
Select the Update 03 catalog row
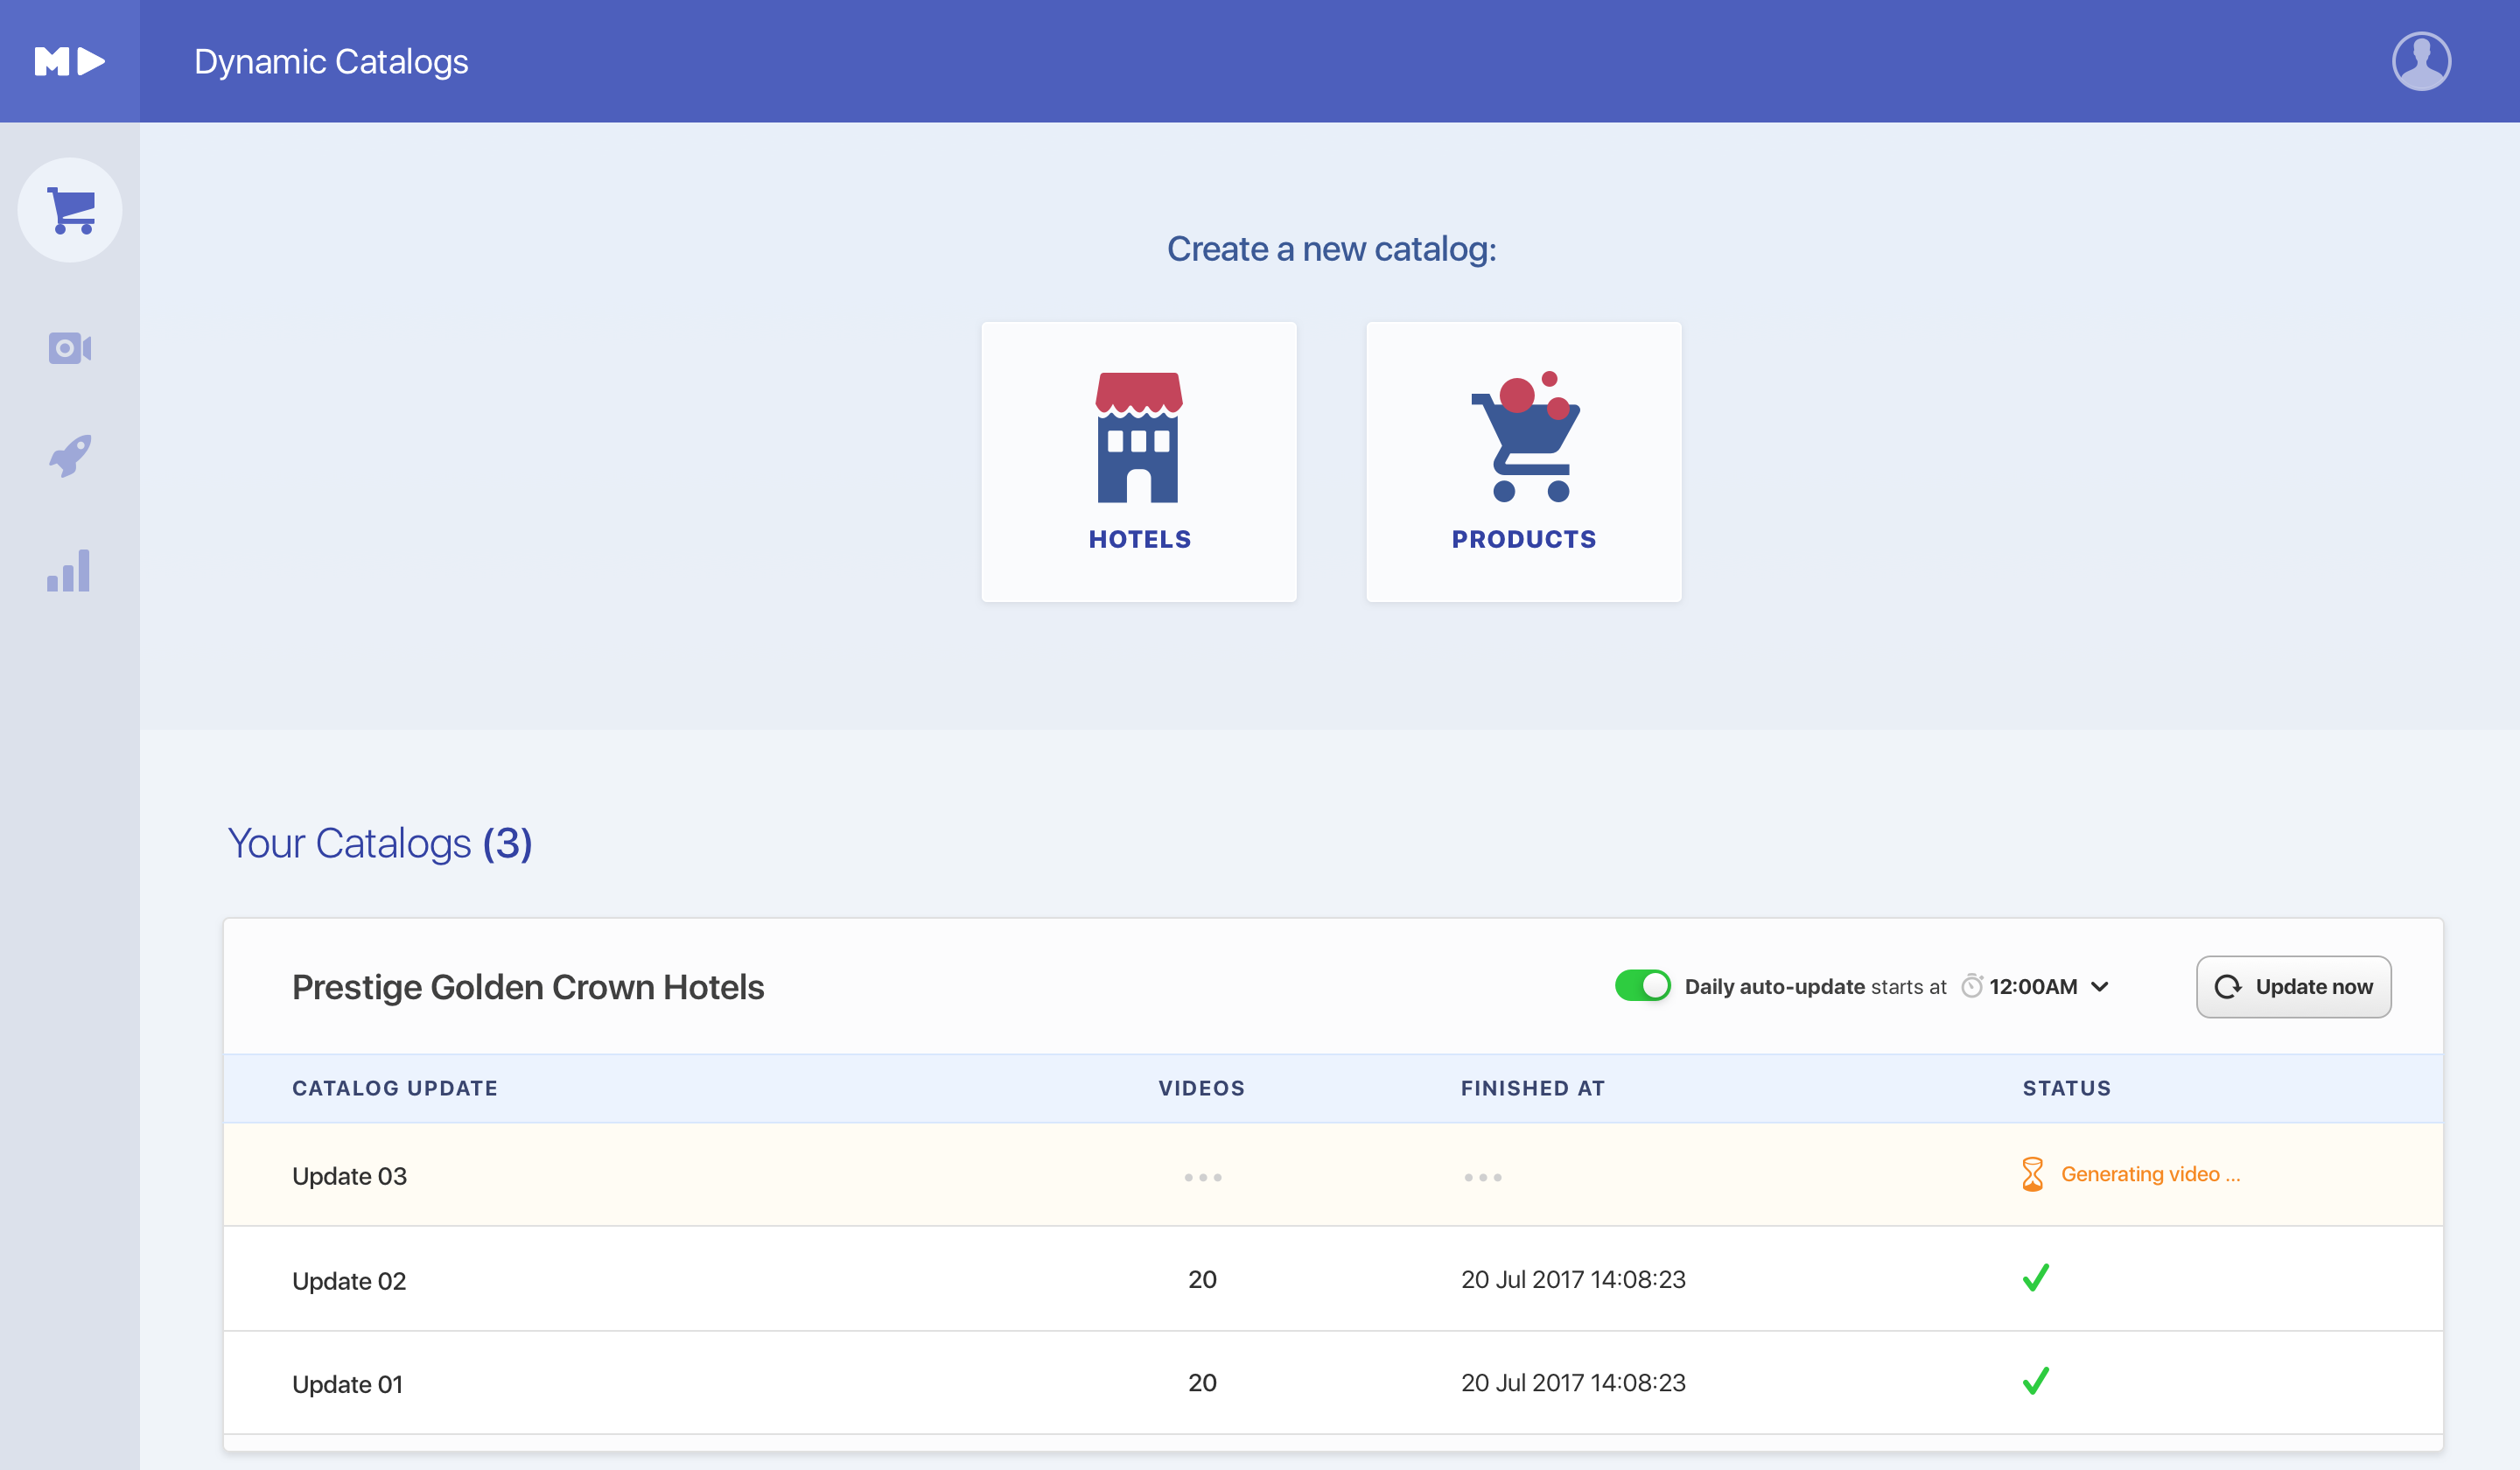pos(349,1176)
